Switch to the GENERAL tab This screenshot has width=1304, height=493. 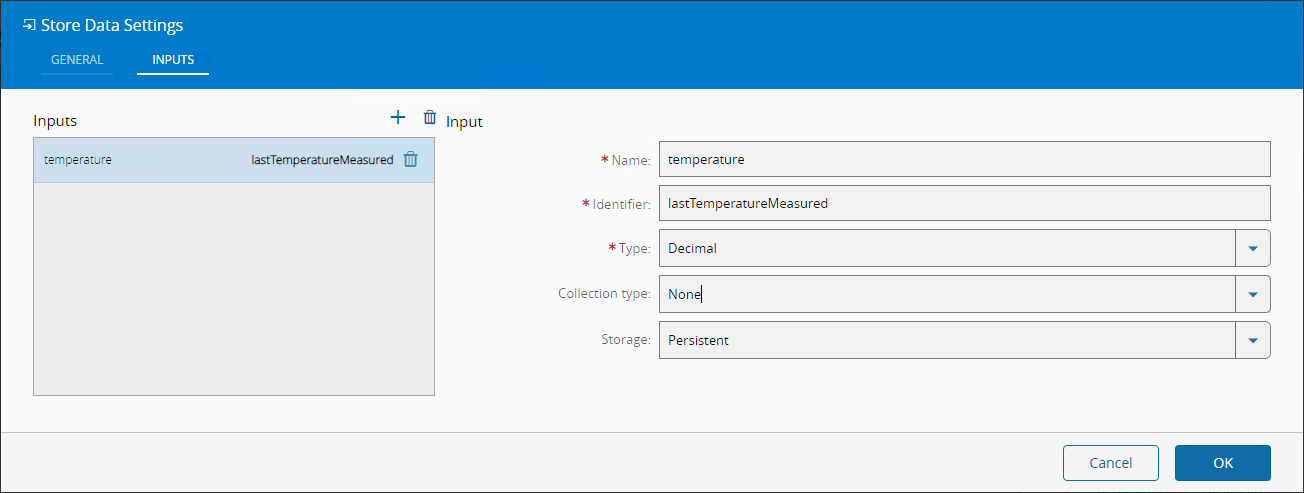tap(77, 60)
